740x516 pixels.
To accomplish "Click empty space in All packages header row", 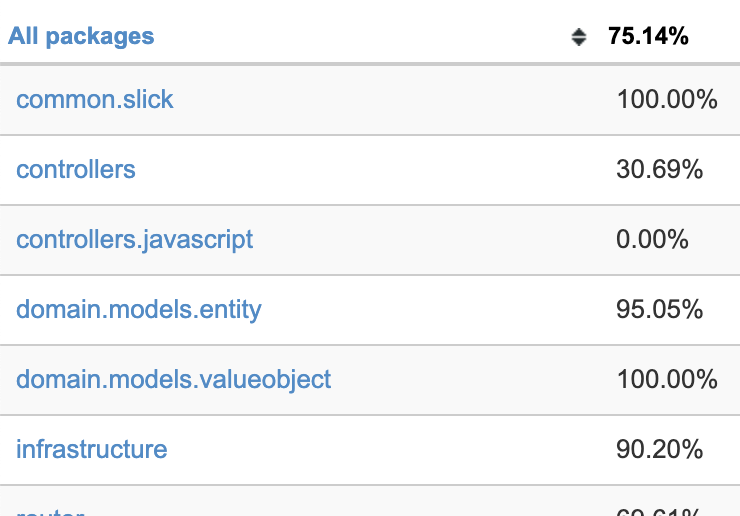I will (359, 36).
